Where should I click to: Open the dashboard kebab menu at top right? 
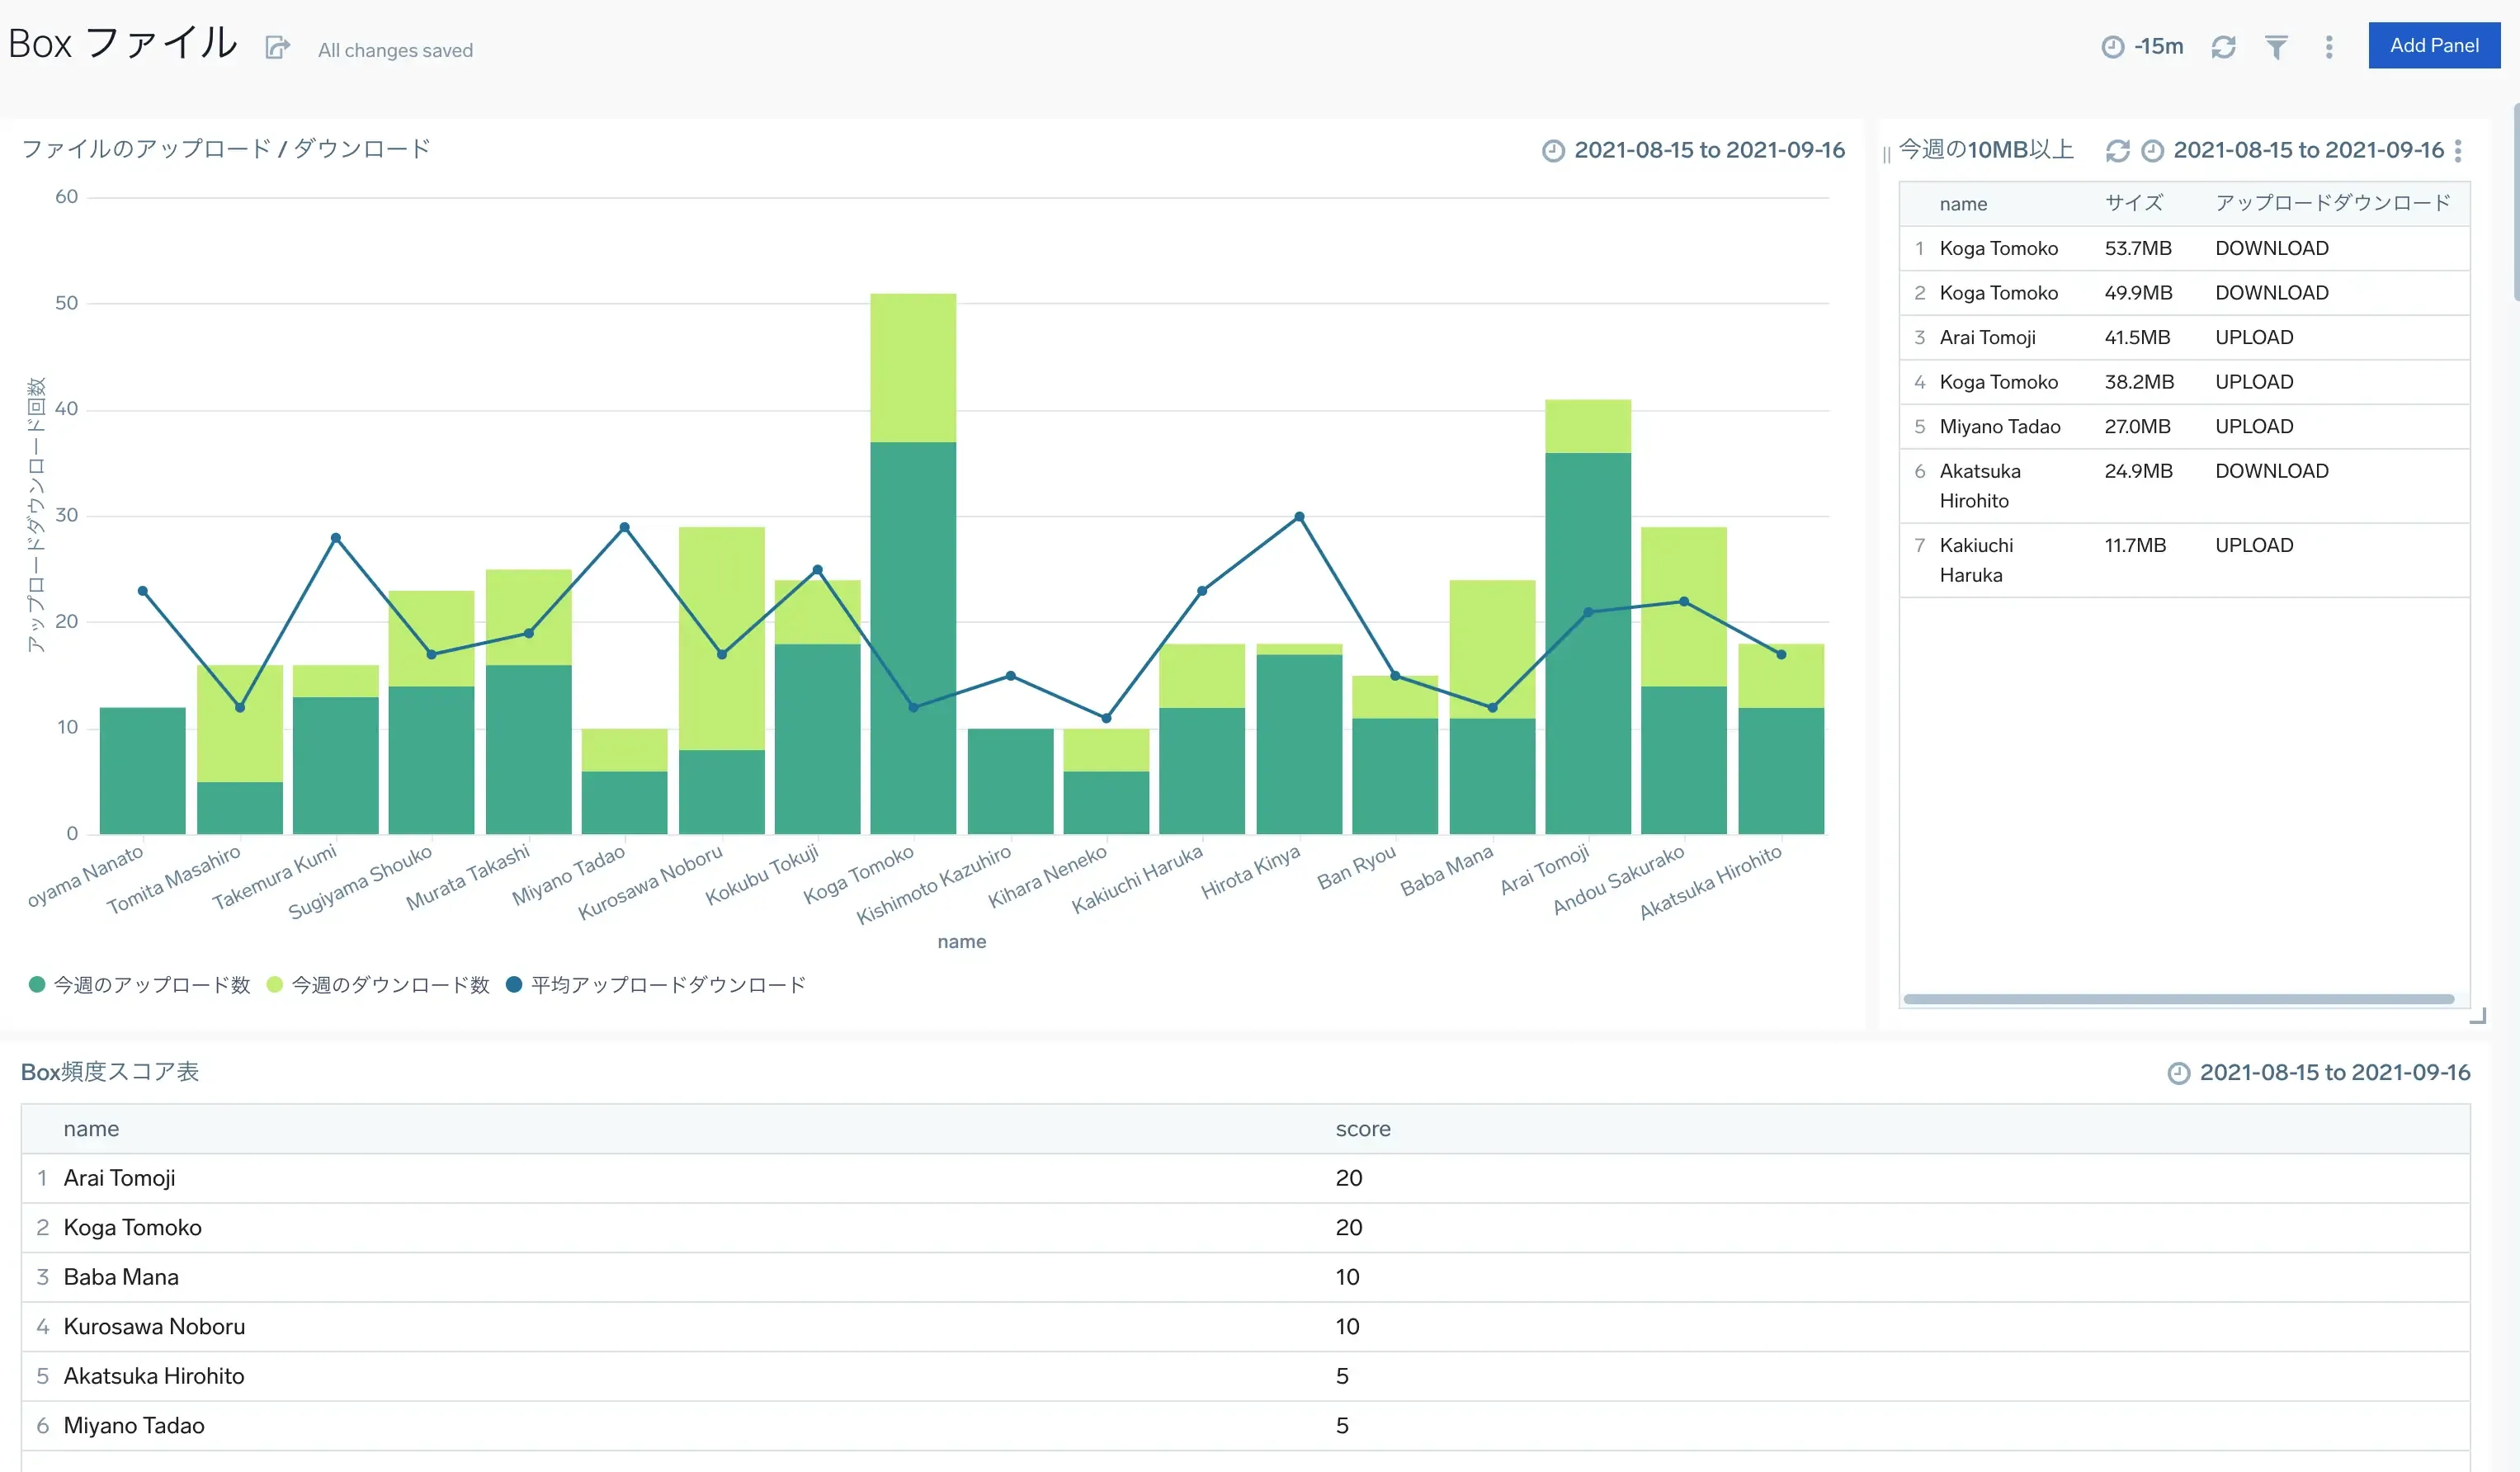pos(2329,47)
